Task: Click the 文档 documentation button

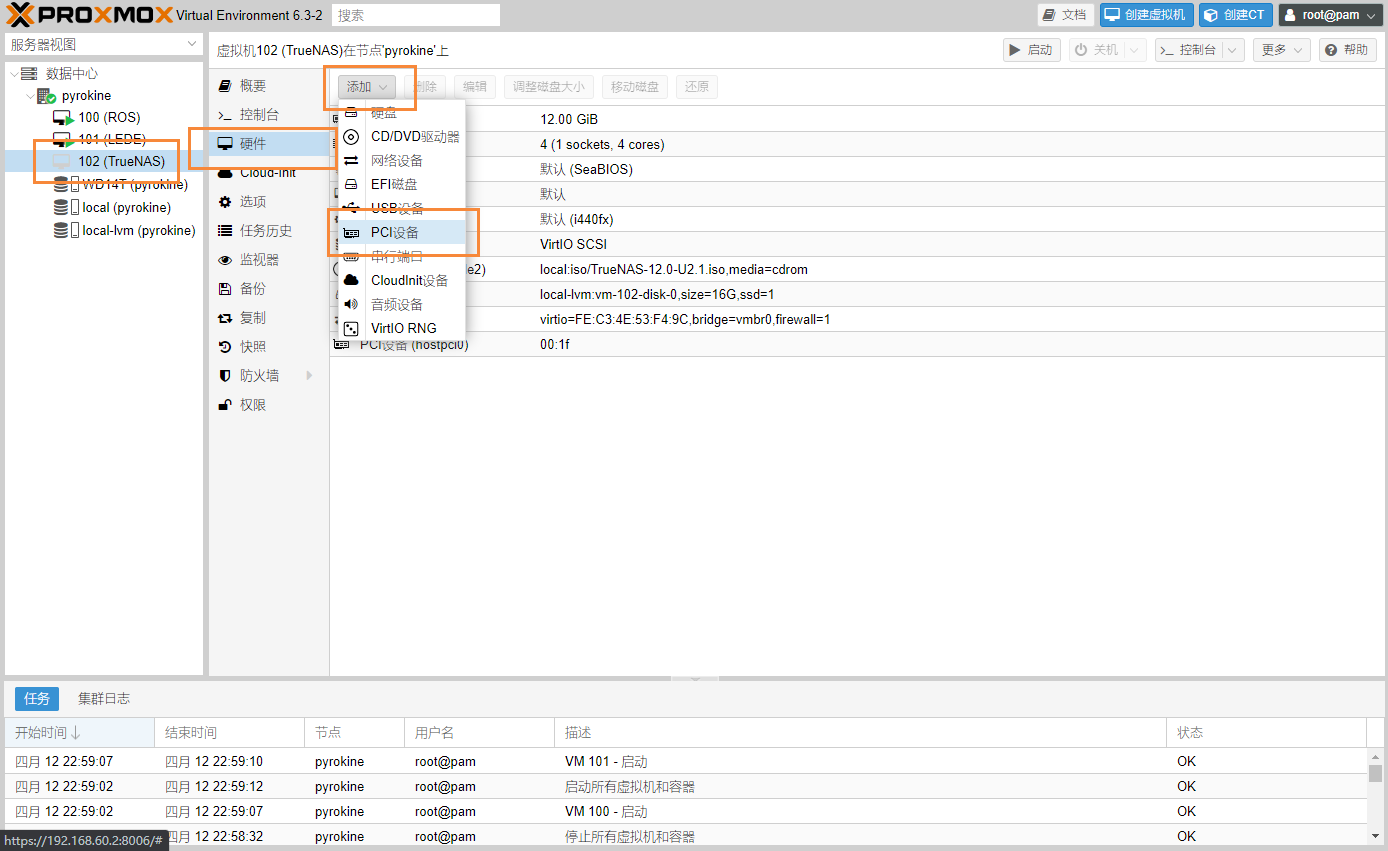Action: [1066, 15]
